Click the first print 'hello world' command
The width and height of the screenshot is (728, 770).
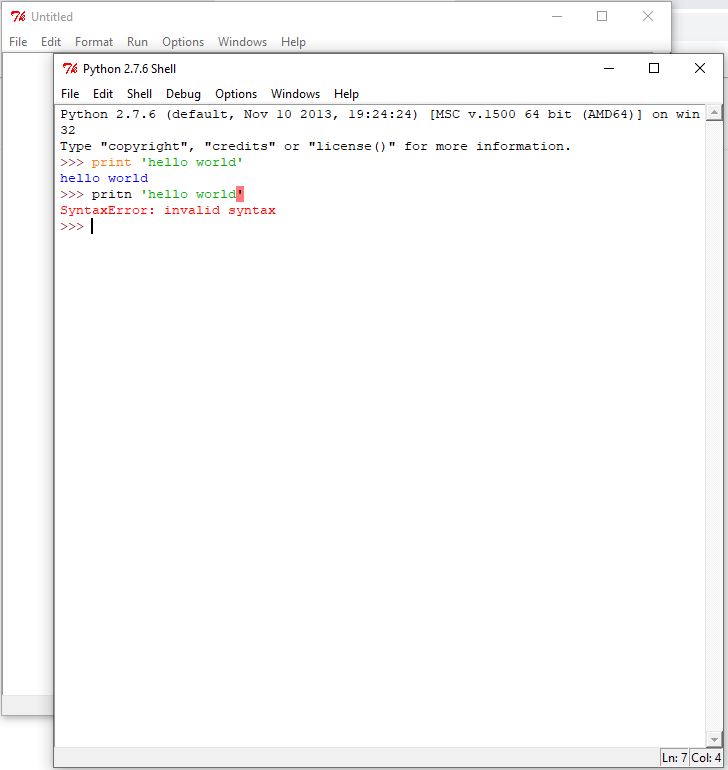(167, 162)
